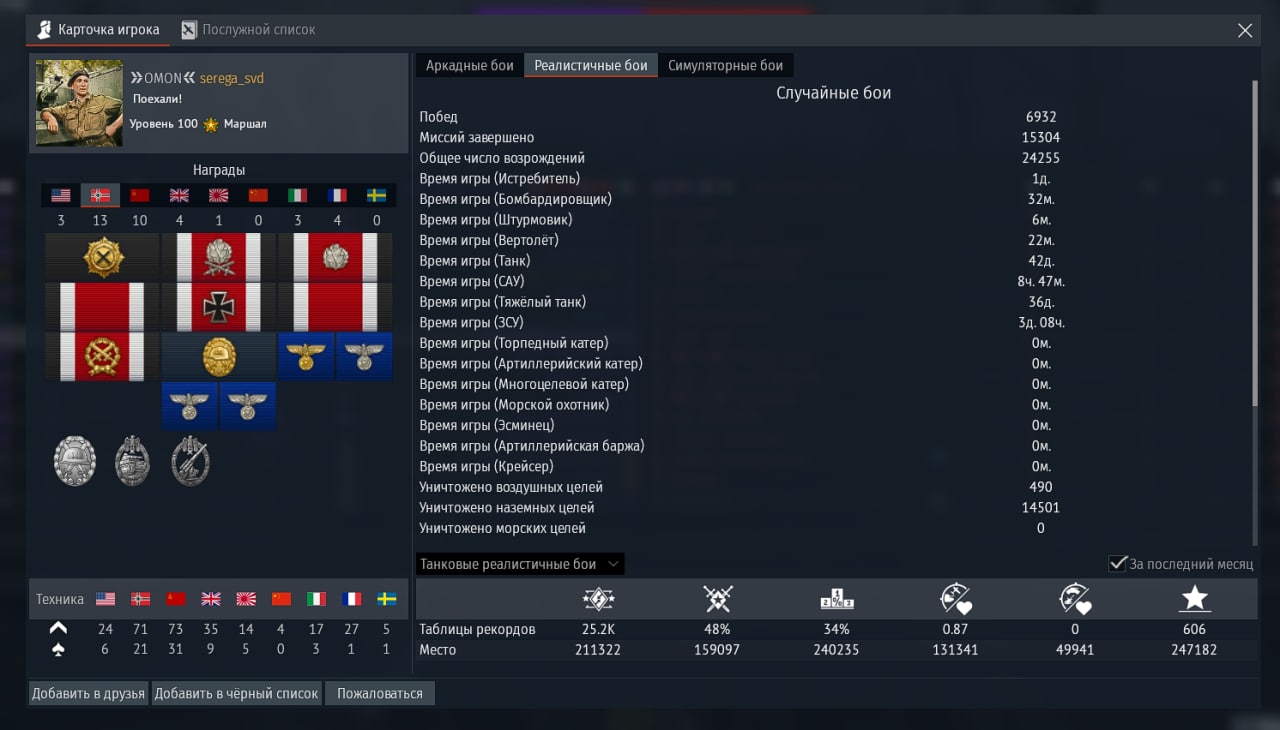
Task: Click the 'Пожаловаться' button
Action: tap(380, 693)
